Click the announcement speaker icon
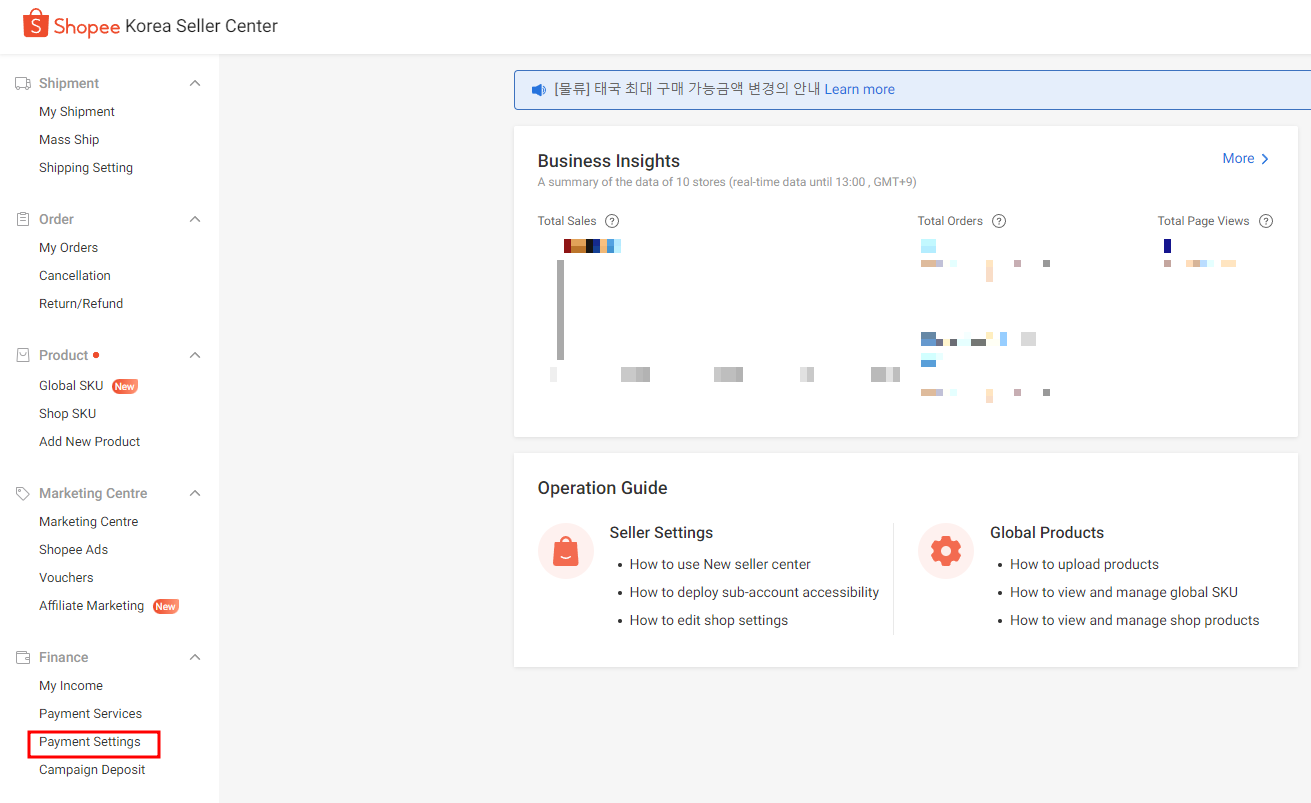 pos(539,89)
